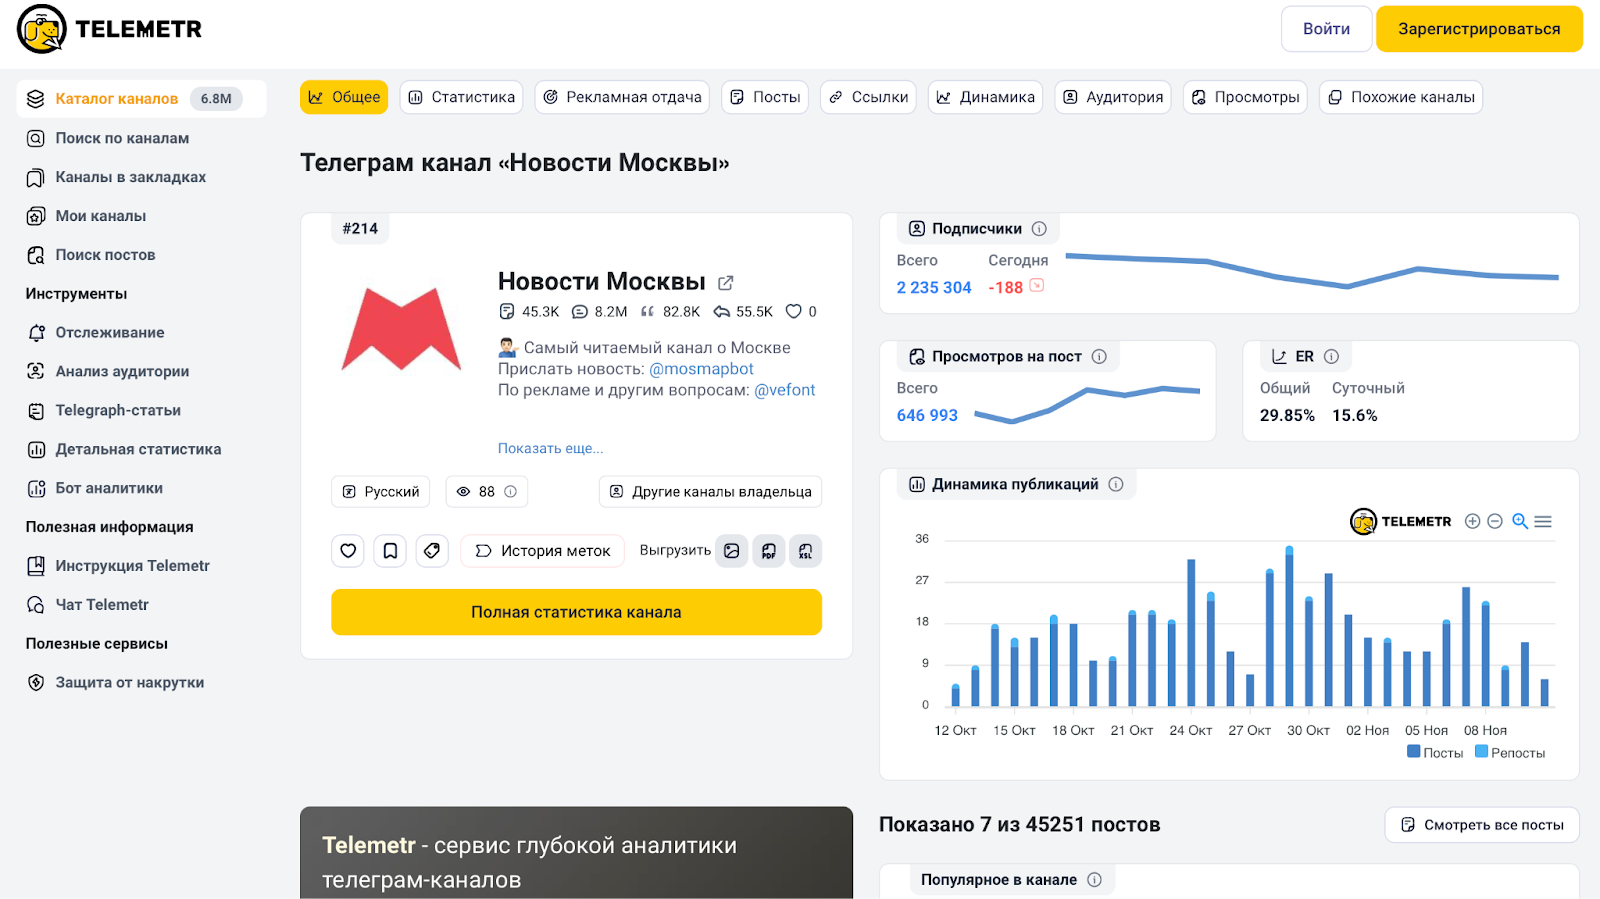
Task: Click the info icon next to Динамика публикаций
Action: pyautogui.click(x=1116, y=485)
